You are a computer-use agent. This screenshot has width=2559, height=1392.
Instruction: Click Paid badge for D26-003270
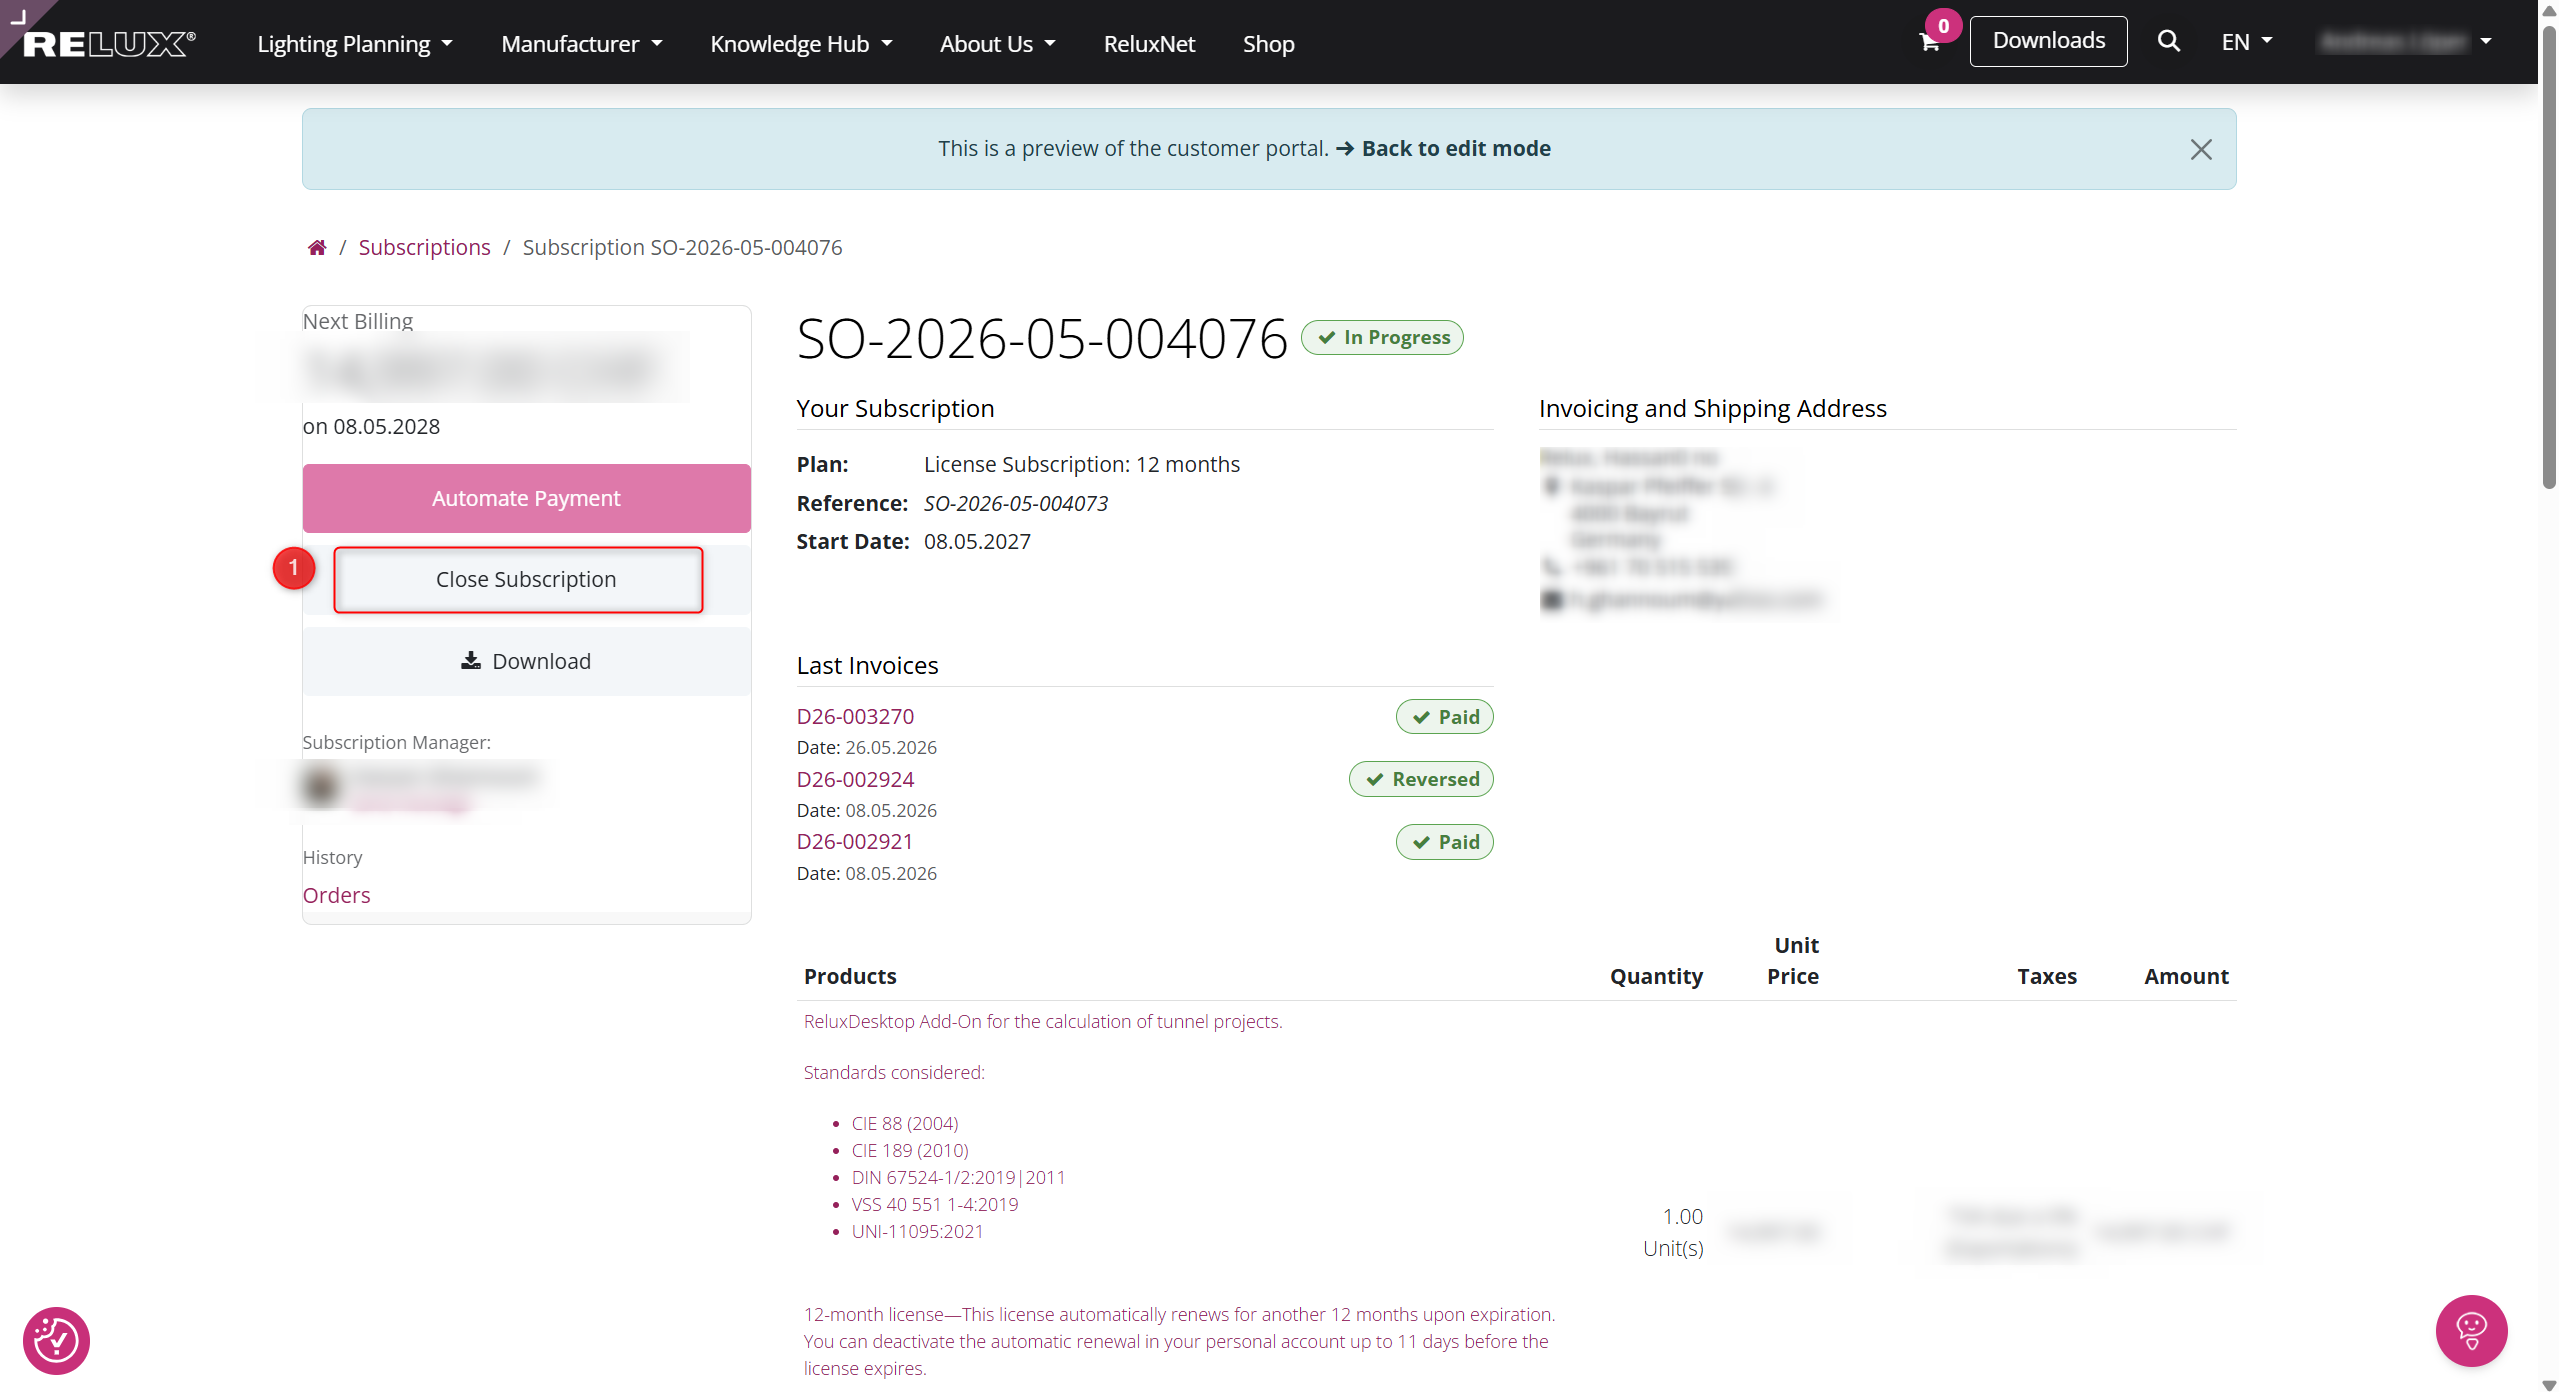(1444, 716)
